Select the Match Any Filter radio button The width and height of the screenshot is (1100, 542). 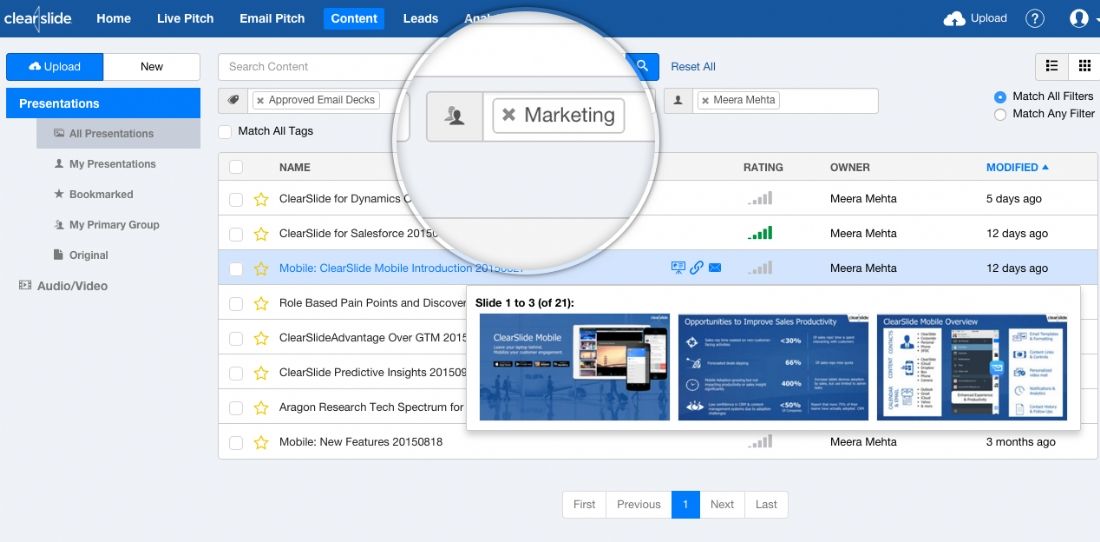point(1000,114)
